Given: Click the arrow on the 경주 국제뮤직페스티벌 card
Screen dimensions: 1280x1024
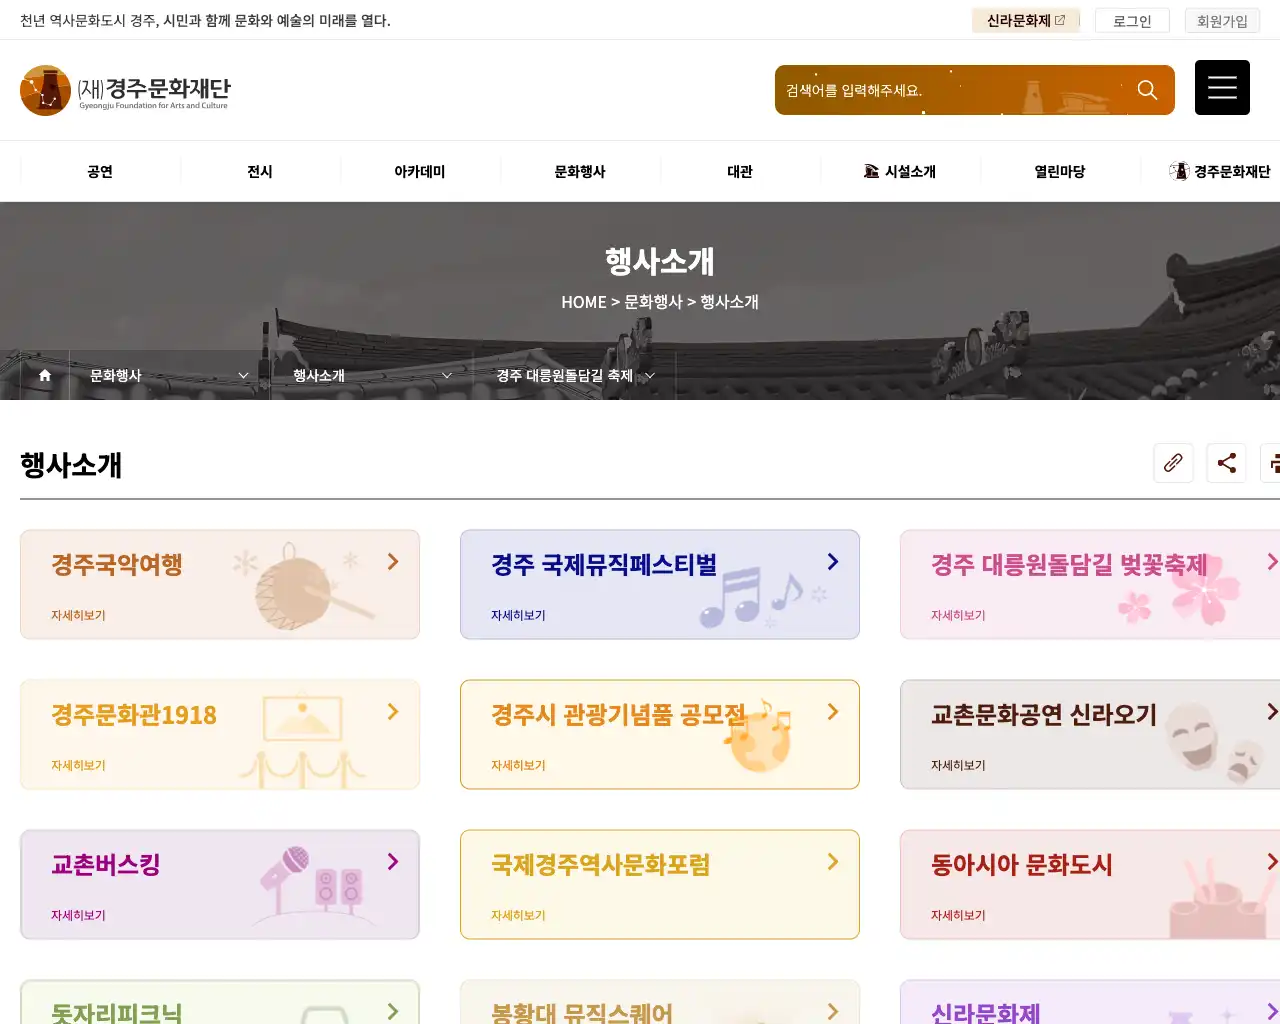Looking at the screenshot, I should tap(832, 562).
